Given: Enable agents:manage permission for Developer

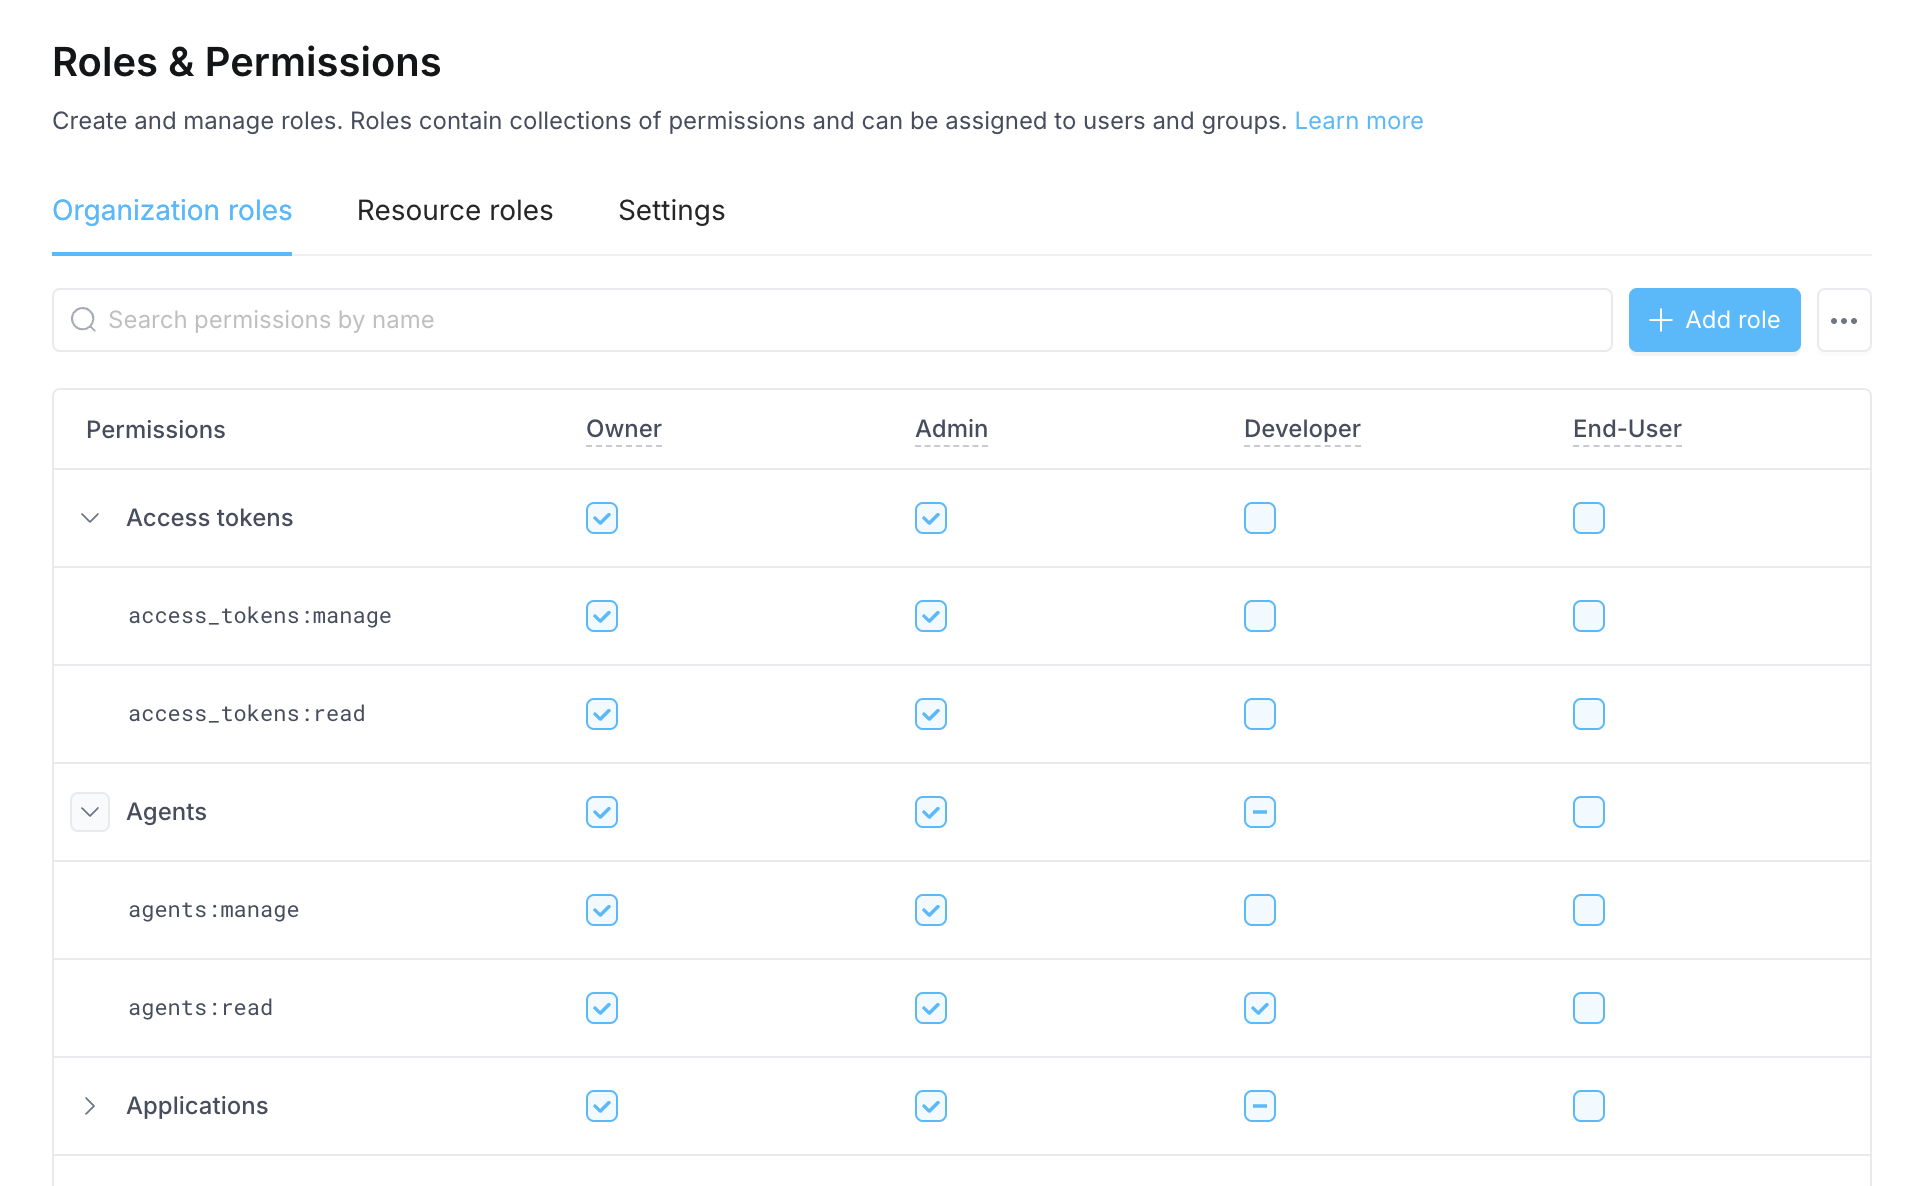Looking at the screenshot, I should pyautogui.click(x=1259, y=910).
